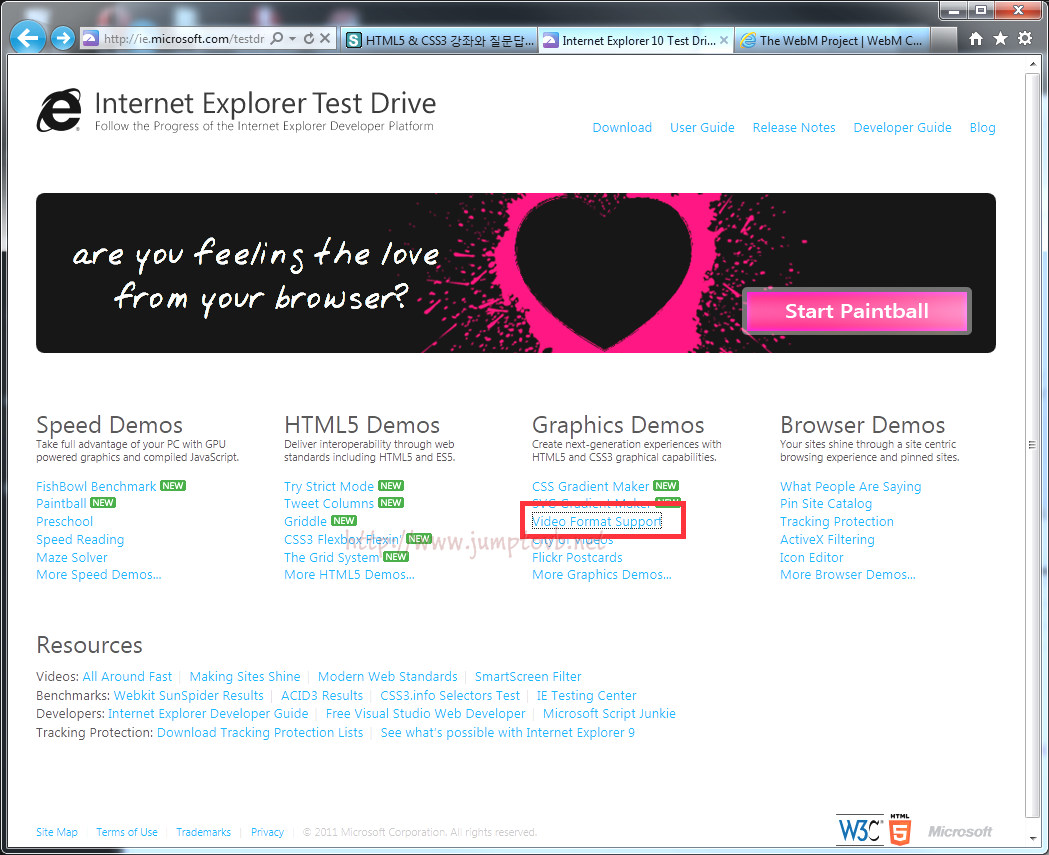This screenshot has height=855, width=1049.
Task: Open the SmartScreen Filter video link
Action: coord(528,676)
